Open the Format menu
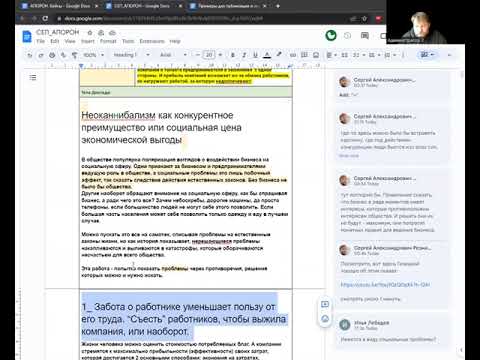 click(108, 41)
